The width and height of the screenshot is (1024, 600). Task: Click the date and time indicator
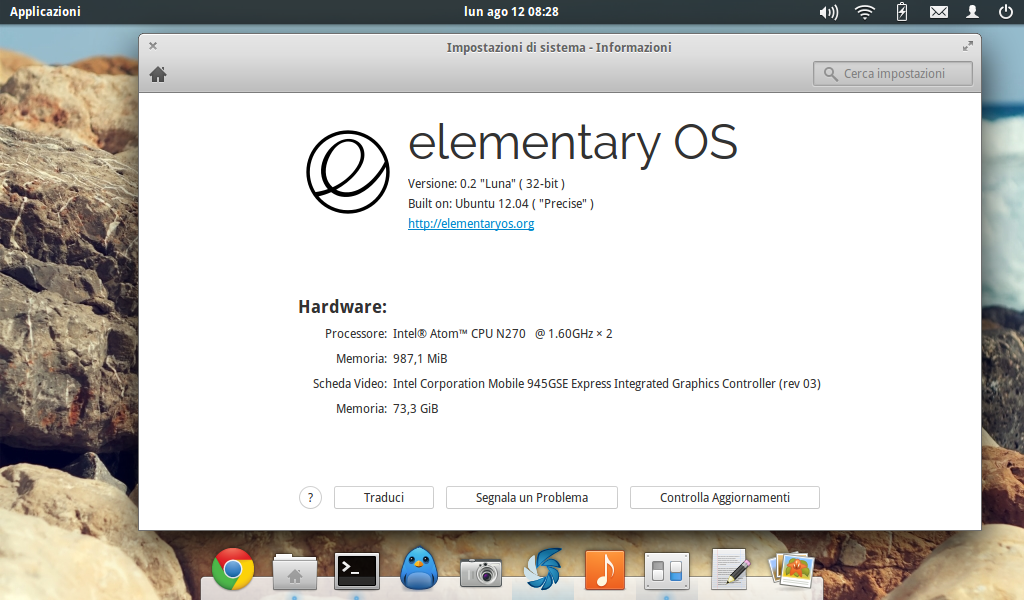[x=511, y=12]
